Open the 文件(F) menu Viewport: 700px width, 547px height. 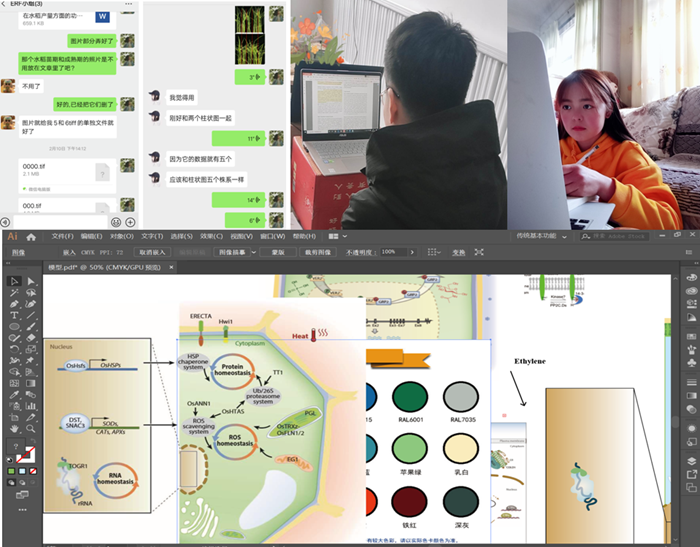coord(62,236)
